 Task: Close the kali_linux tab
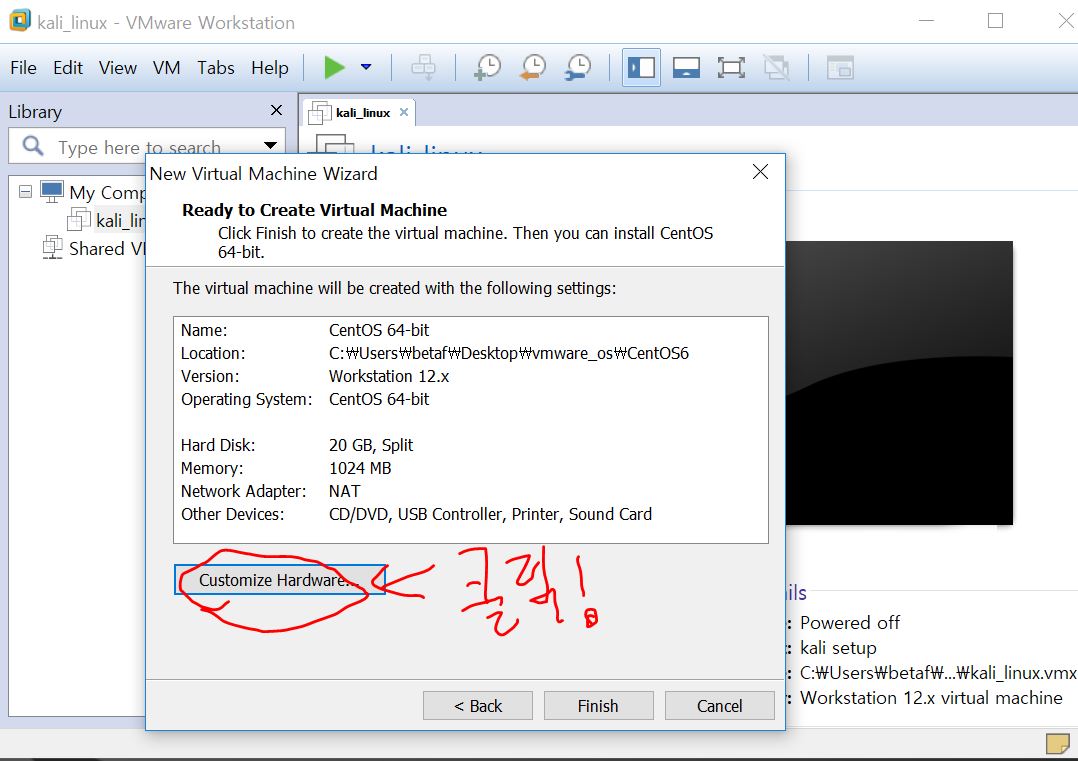(x=404, y=112)
